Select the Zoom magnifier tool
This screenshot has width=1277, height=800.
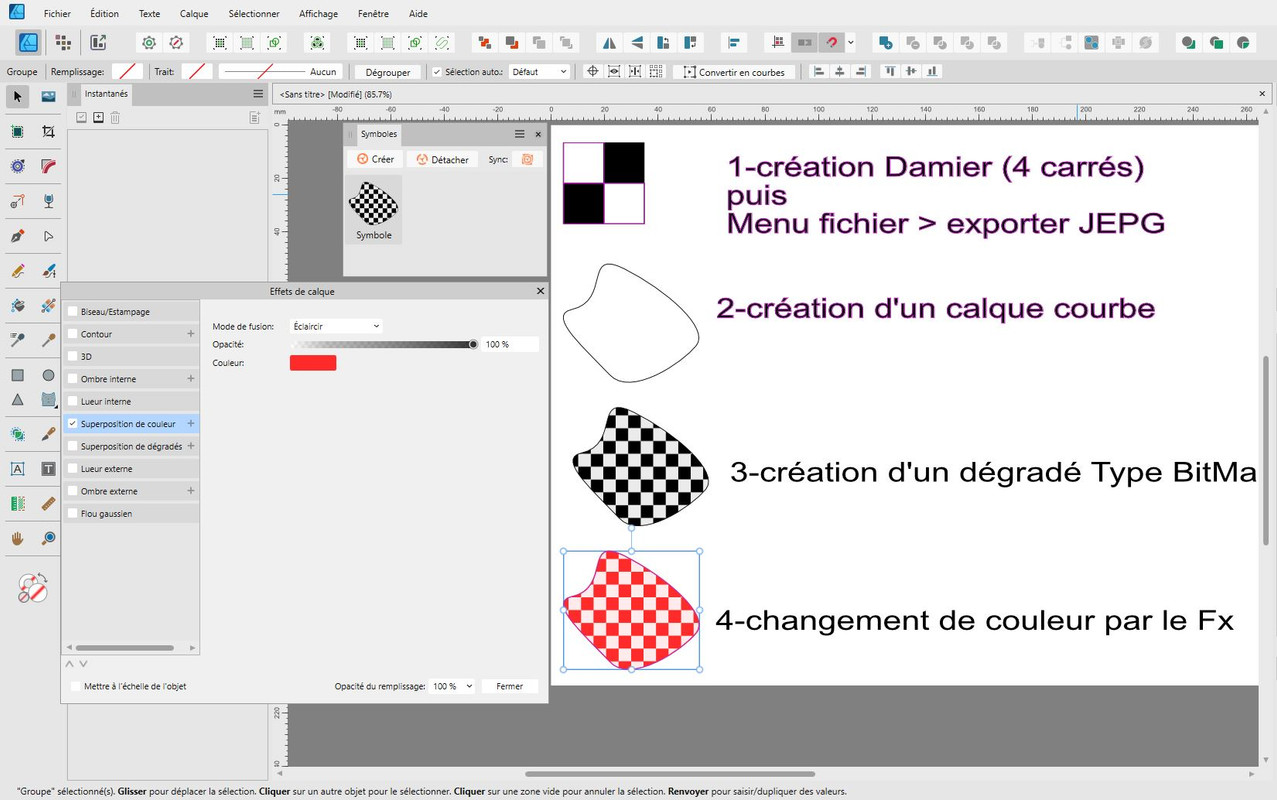pyautogui.click(x=48, y=538)
